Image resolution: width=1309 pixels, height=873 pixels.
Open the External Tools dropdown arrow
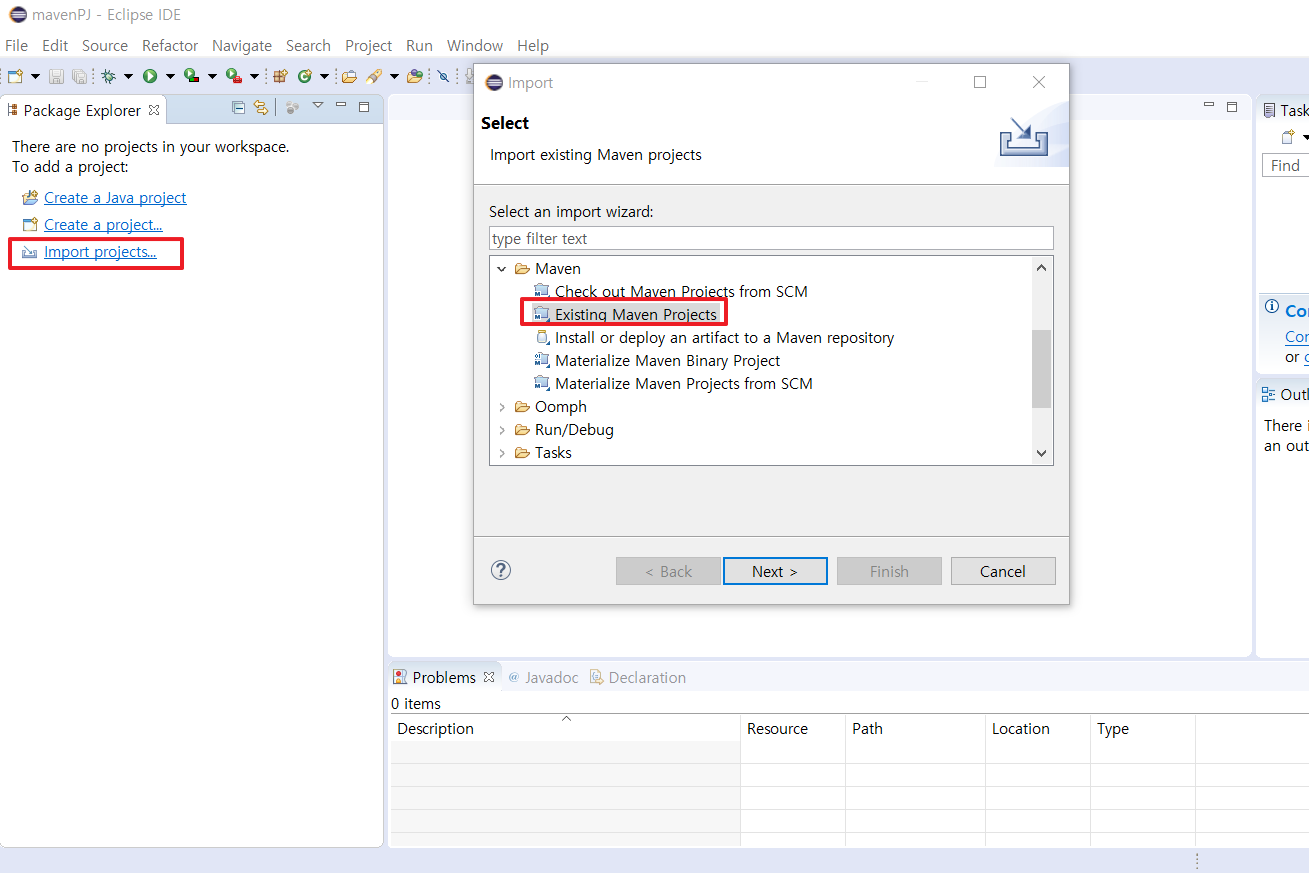[x=254, y=76]
